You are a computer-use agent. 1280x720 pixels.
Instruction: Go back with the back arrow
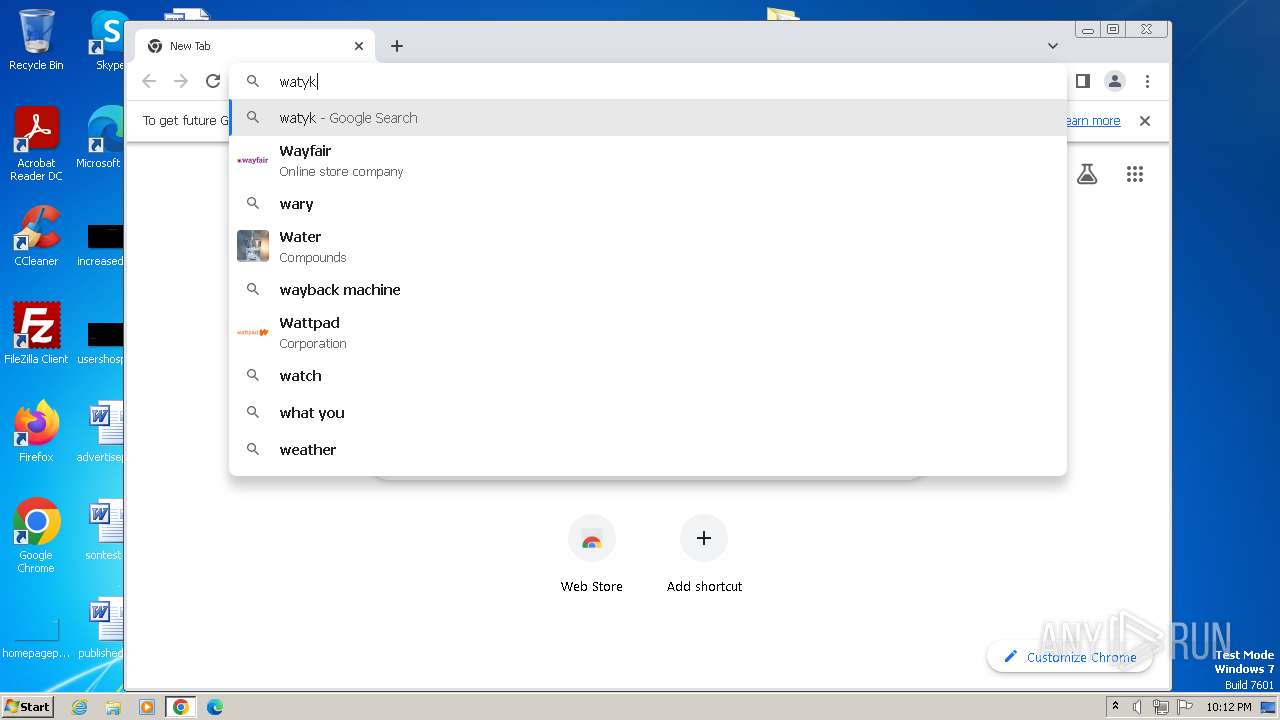point(149,81)
